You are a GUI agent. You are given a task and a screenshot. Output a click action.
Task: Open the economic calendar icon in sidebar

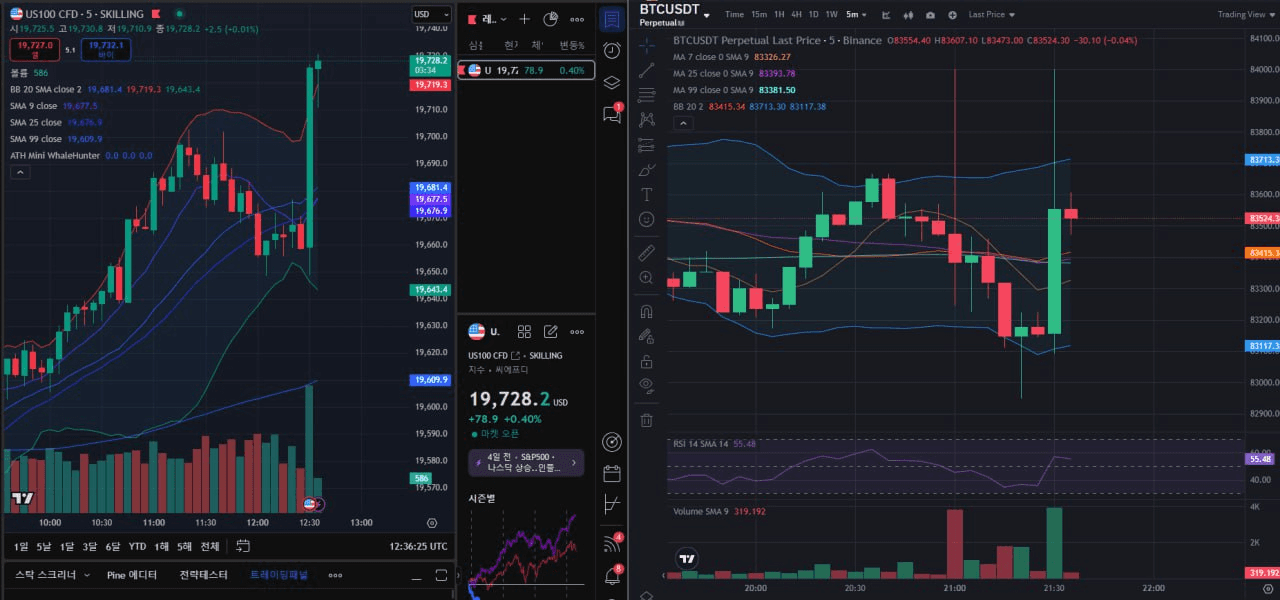pyautogui.click(x=612, y=473)
